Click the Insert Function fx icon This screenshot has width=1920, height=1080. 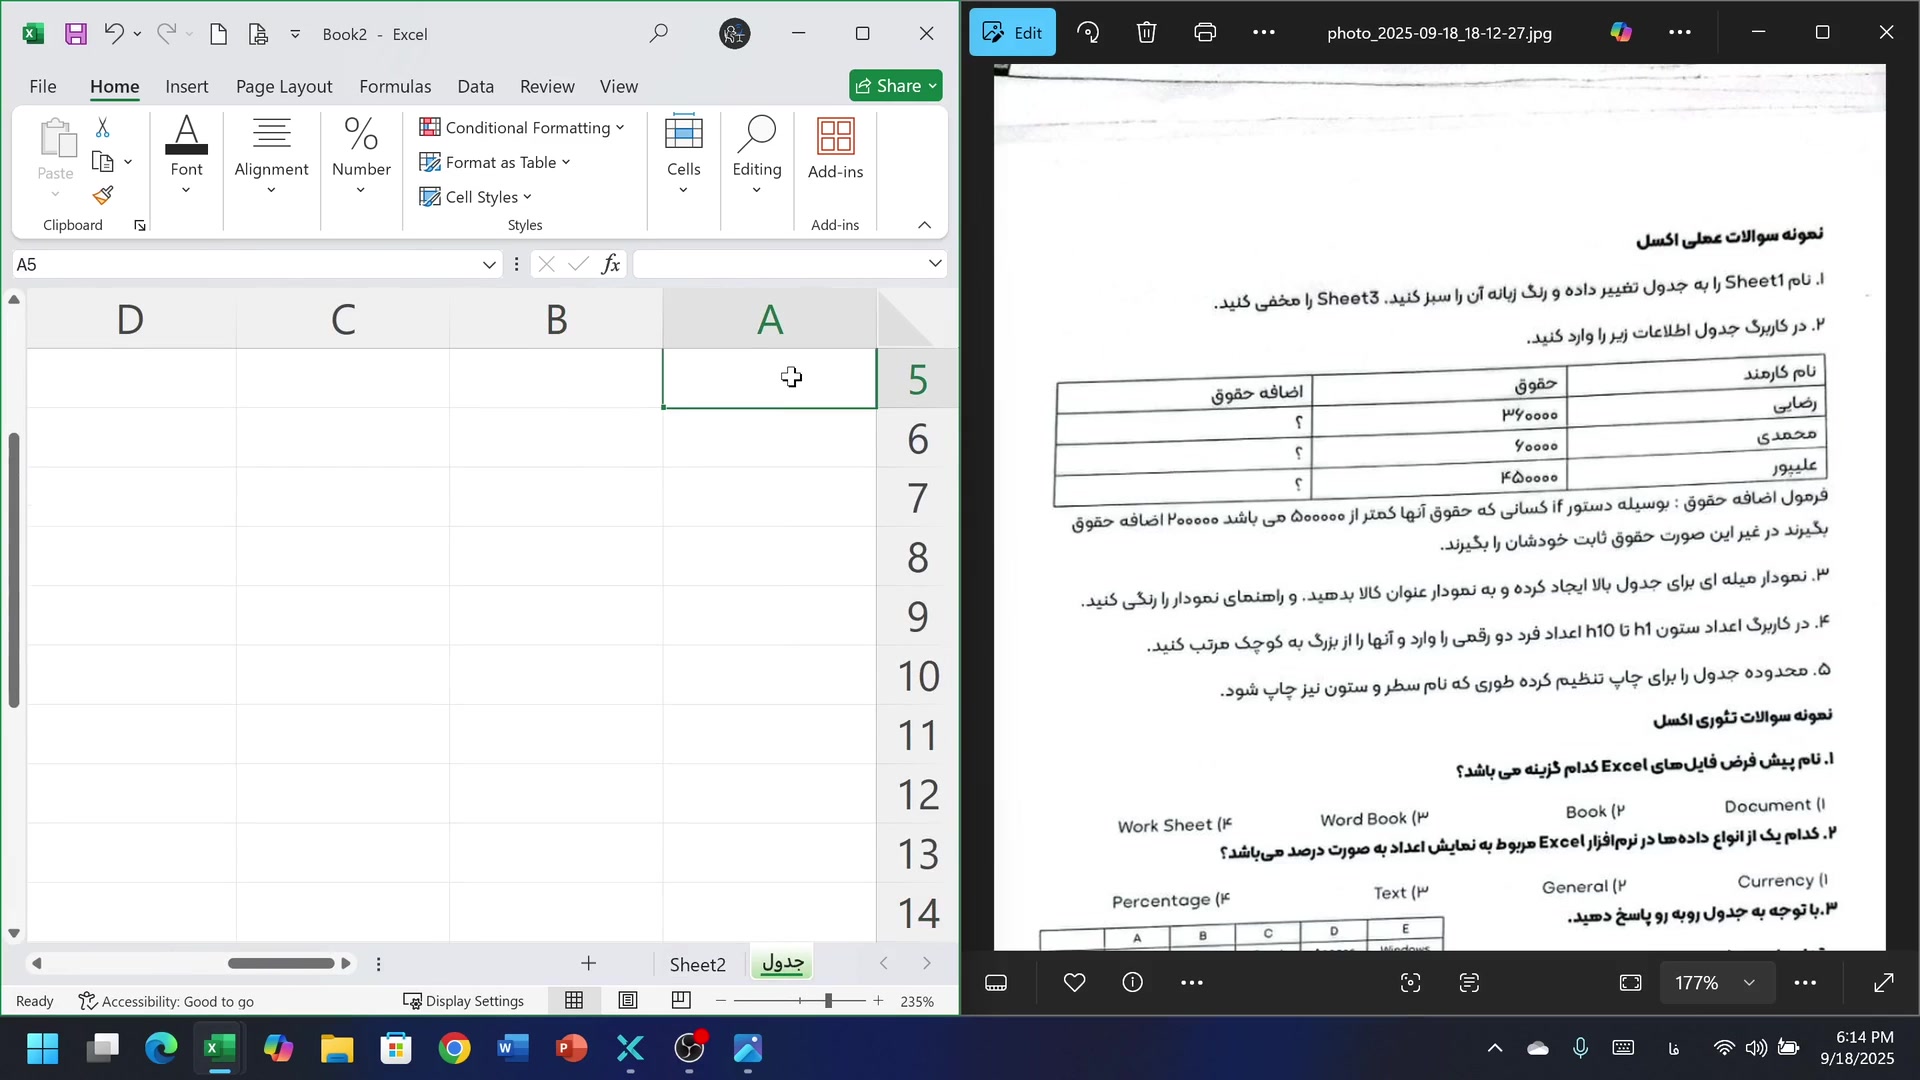611,264
